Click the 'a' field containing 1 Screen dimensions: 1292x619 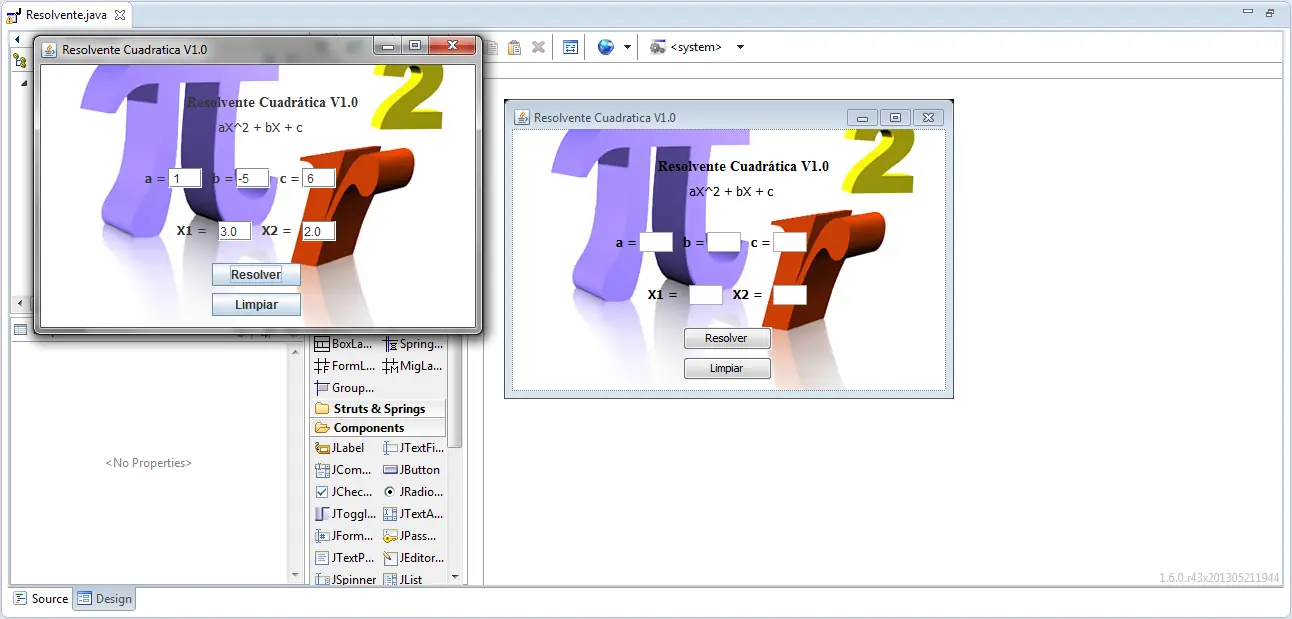(185, 178)
